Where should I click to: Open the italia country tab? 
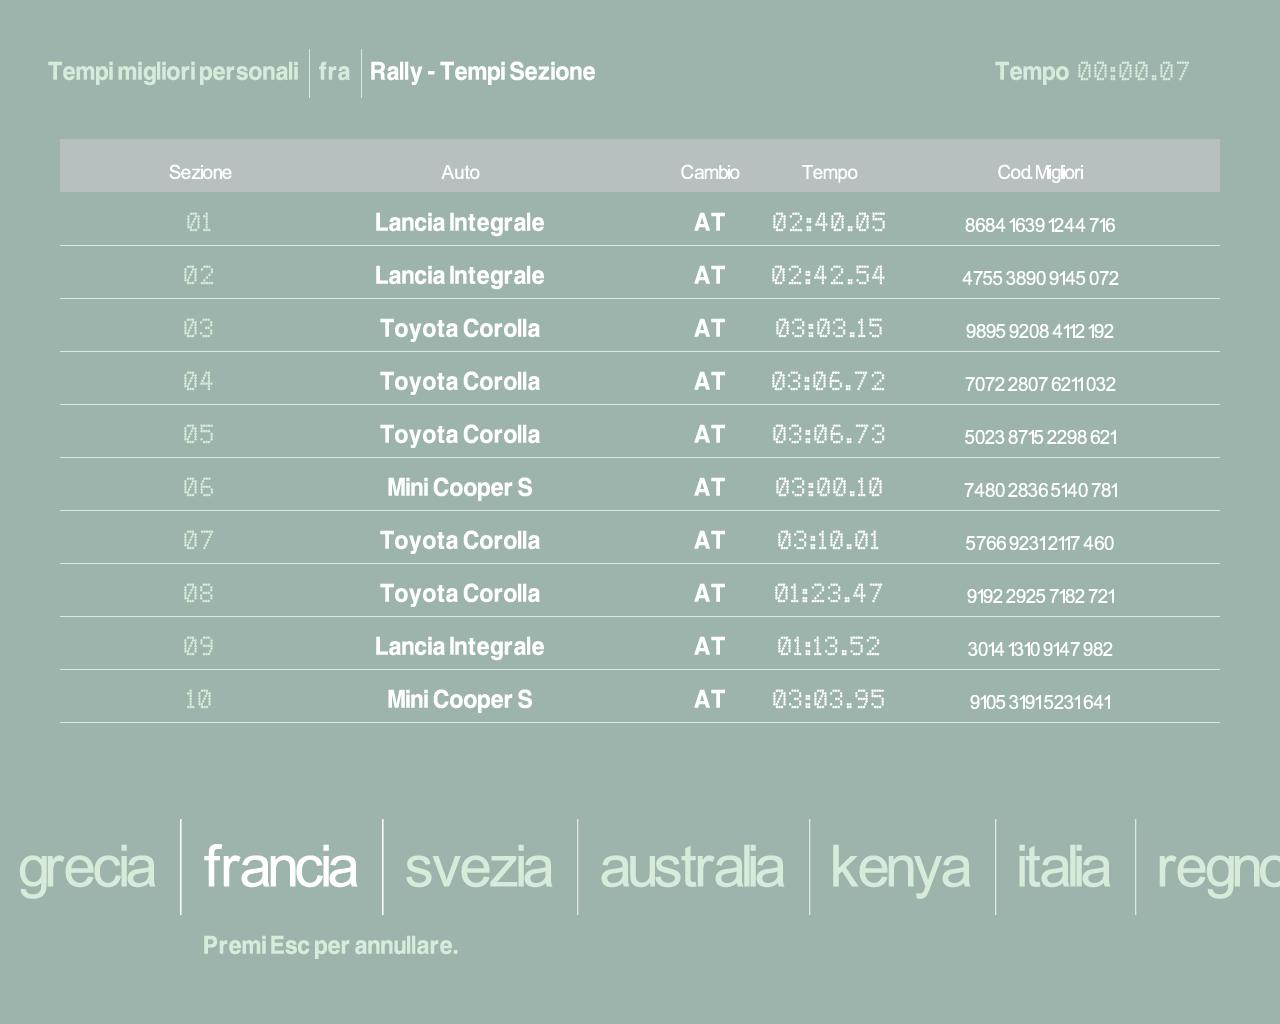click(1063, 867)
